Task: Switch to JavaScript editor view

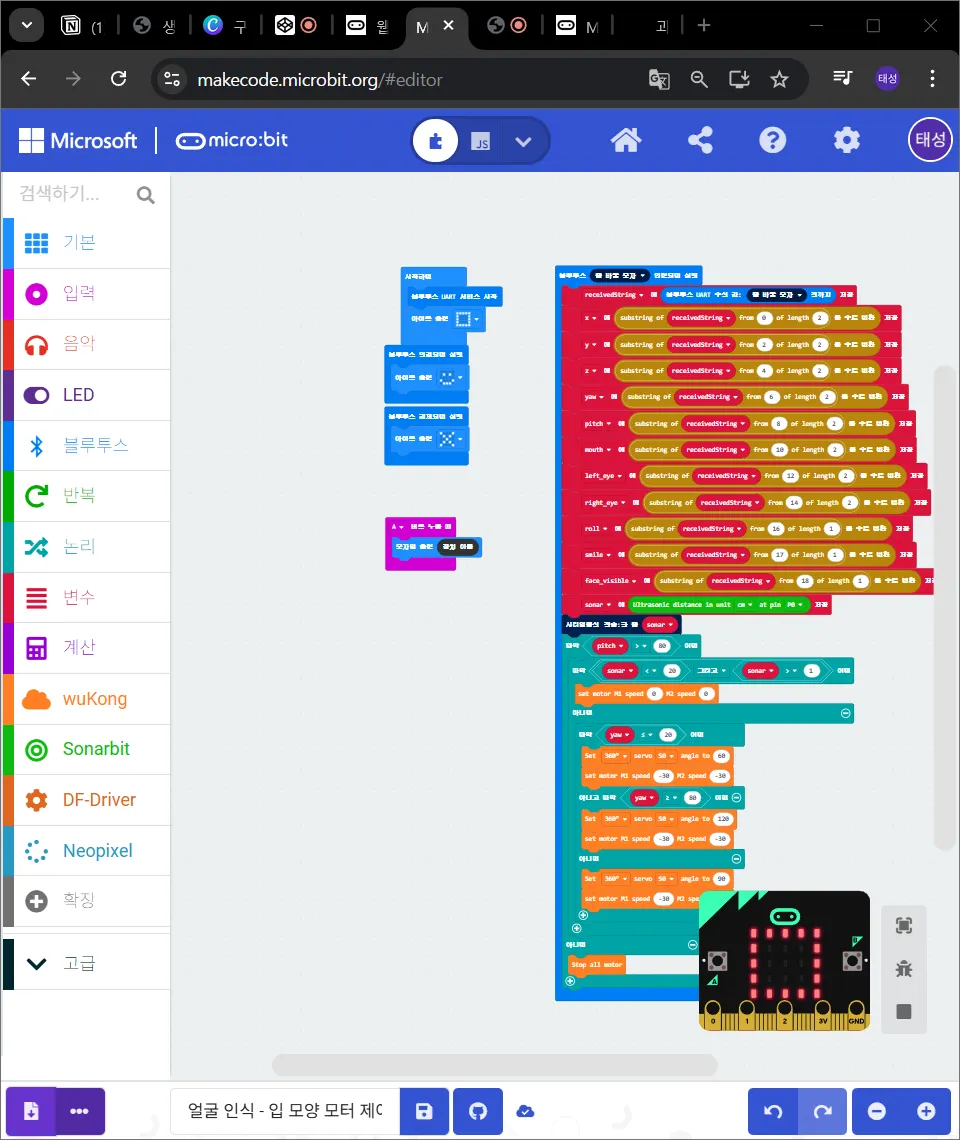Action: pos(481,141)
